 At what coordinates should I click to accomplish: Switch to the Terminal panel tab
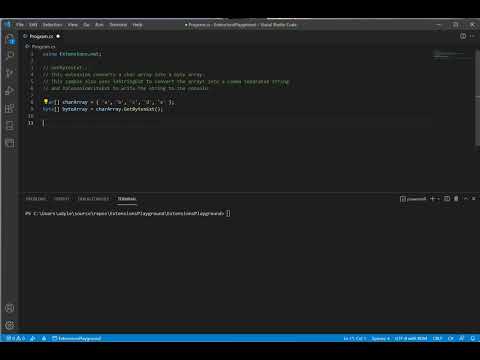(127, 199)
